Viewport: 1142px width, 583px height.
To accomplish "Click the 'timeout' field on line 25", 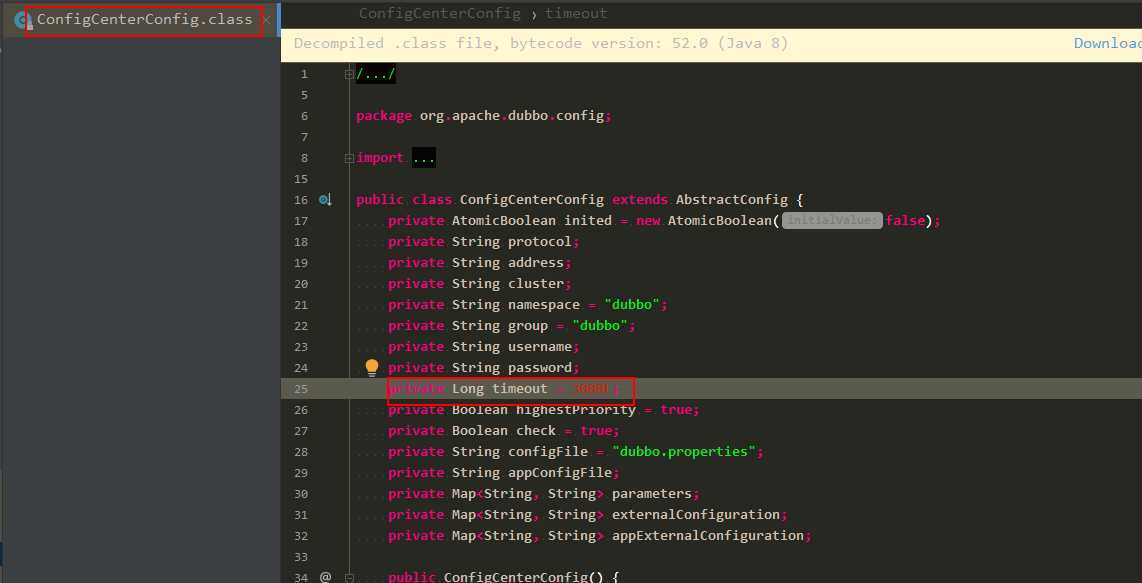I will click(519, 389).
